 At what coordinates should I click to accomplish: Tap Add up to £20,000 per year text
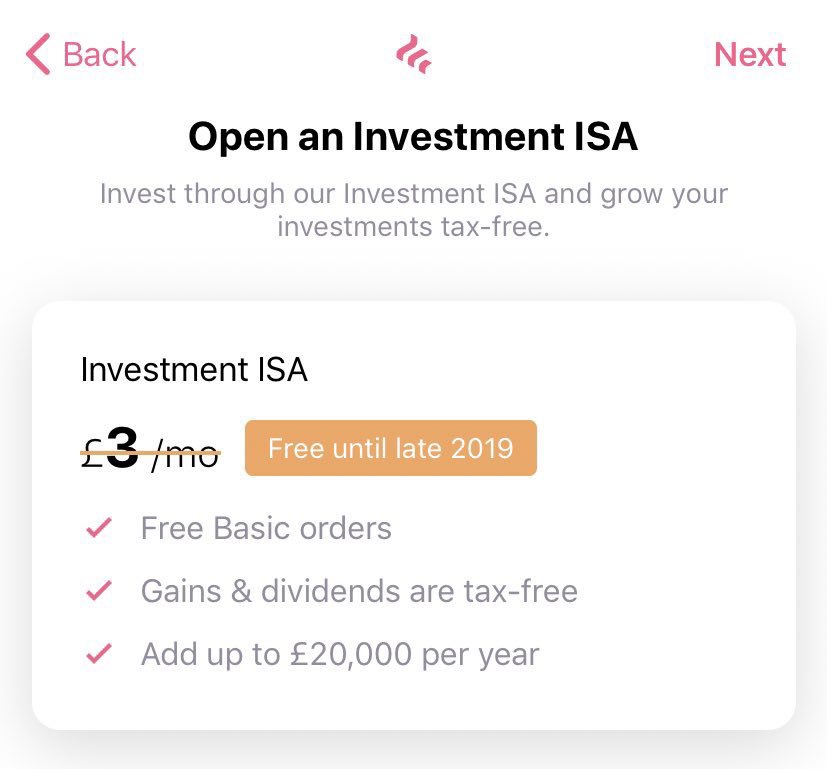click(x=340, y=655)
